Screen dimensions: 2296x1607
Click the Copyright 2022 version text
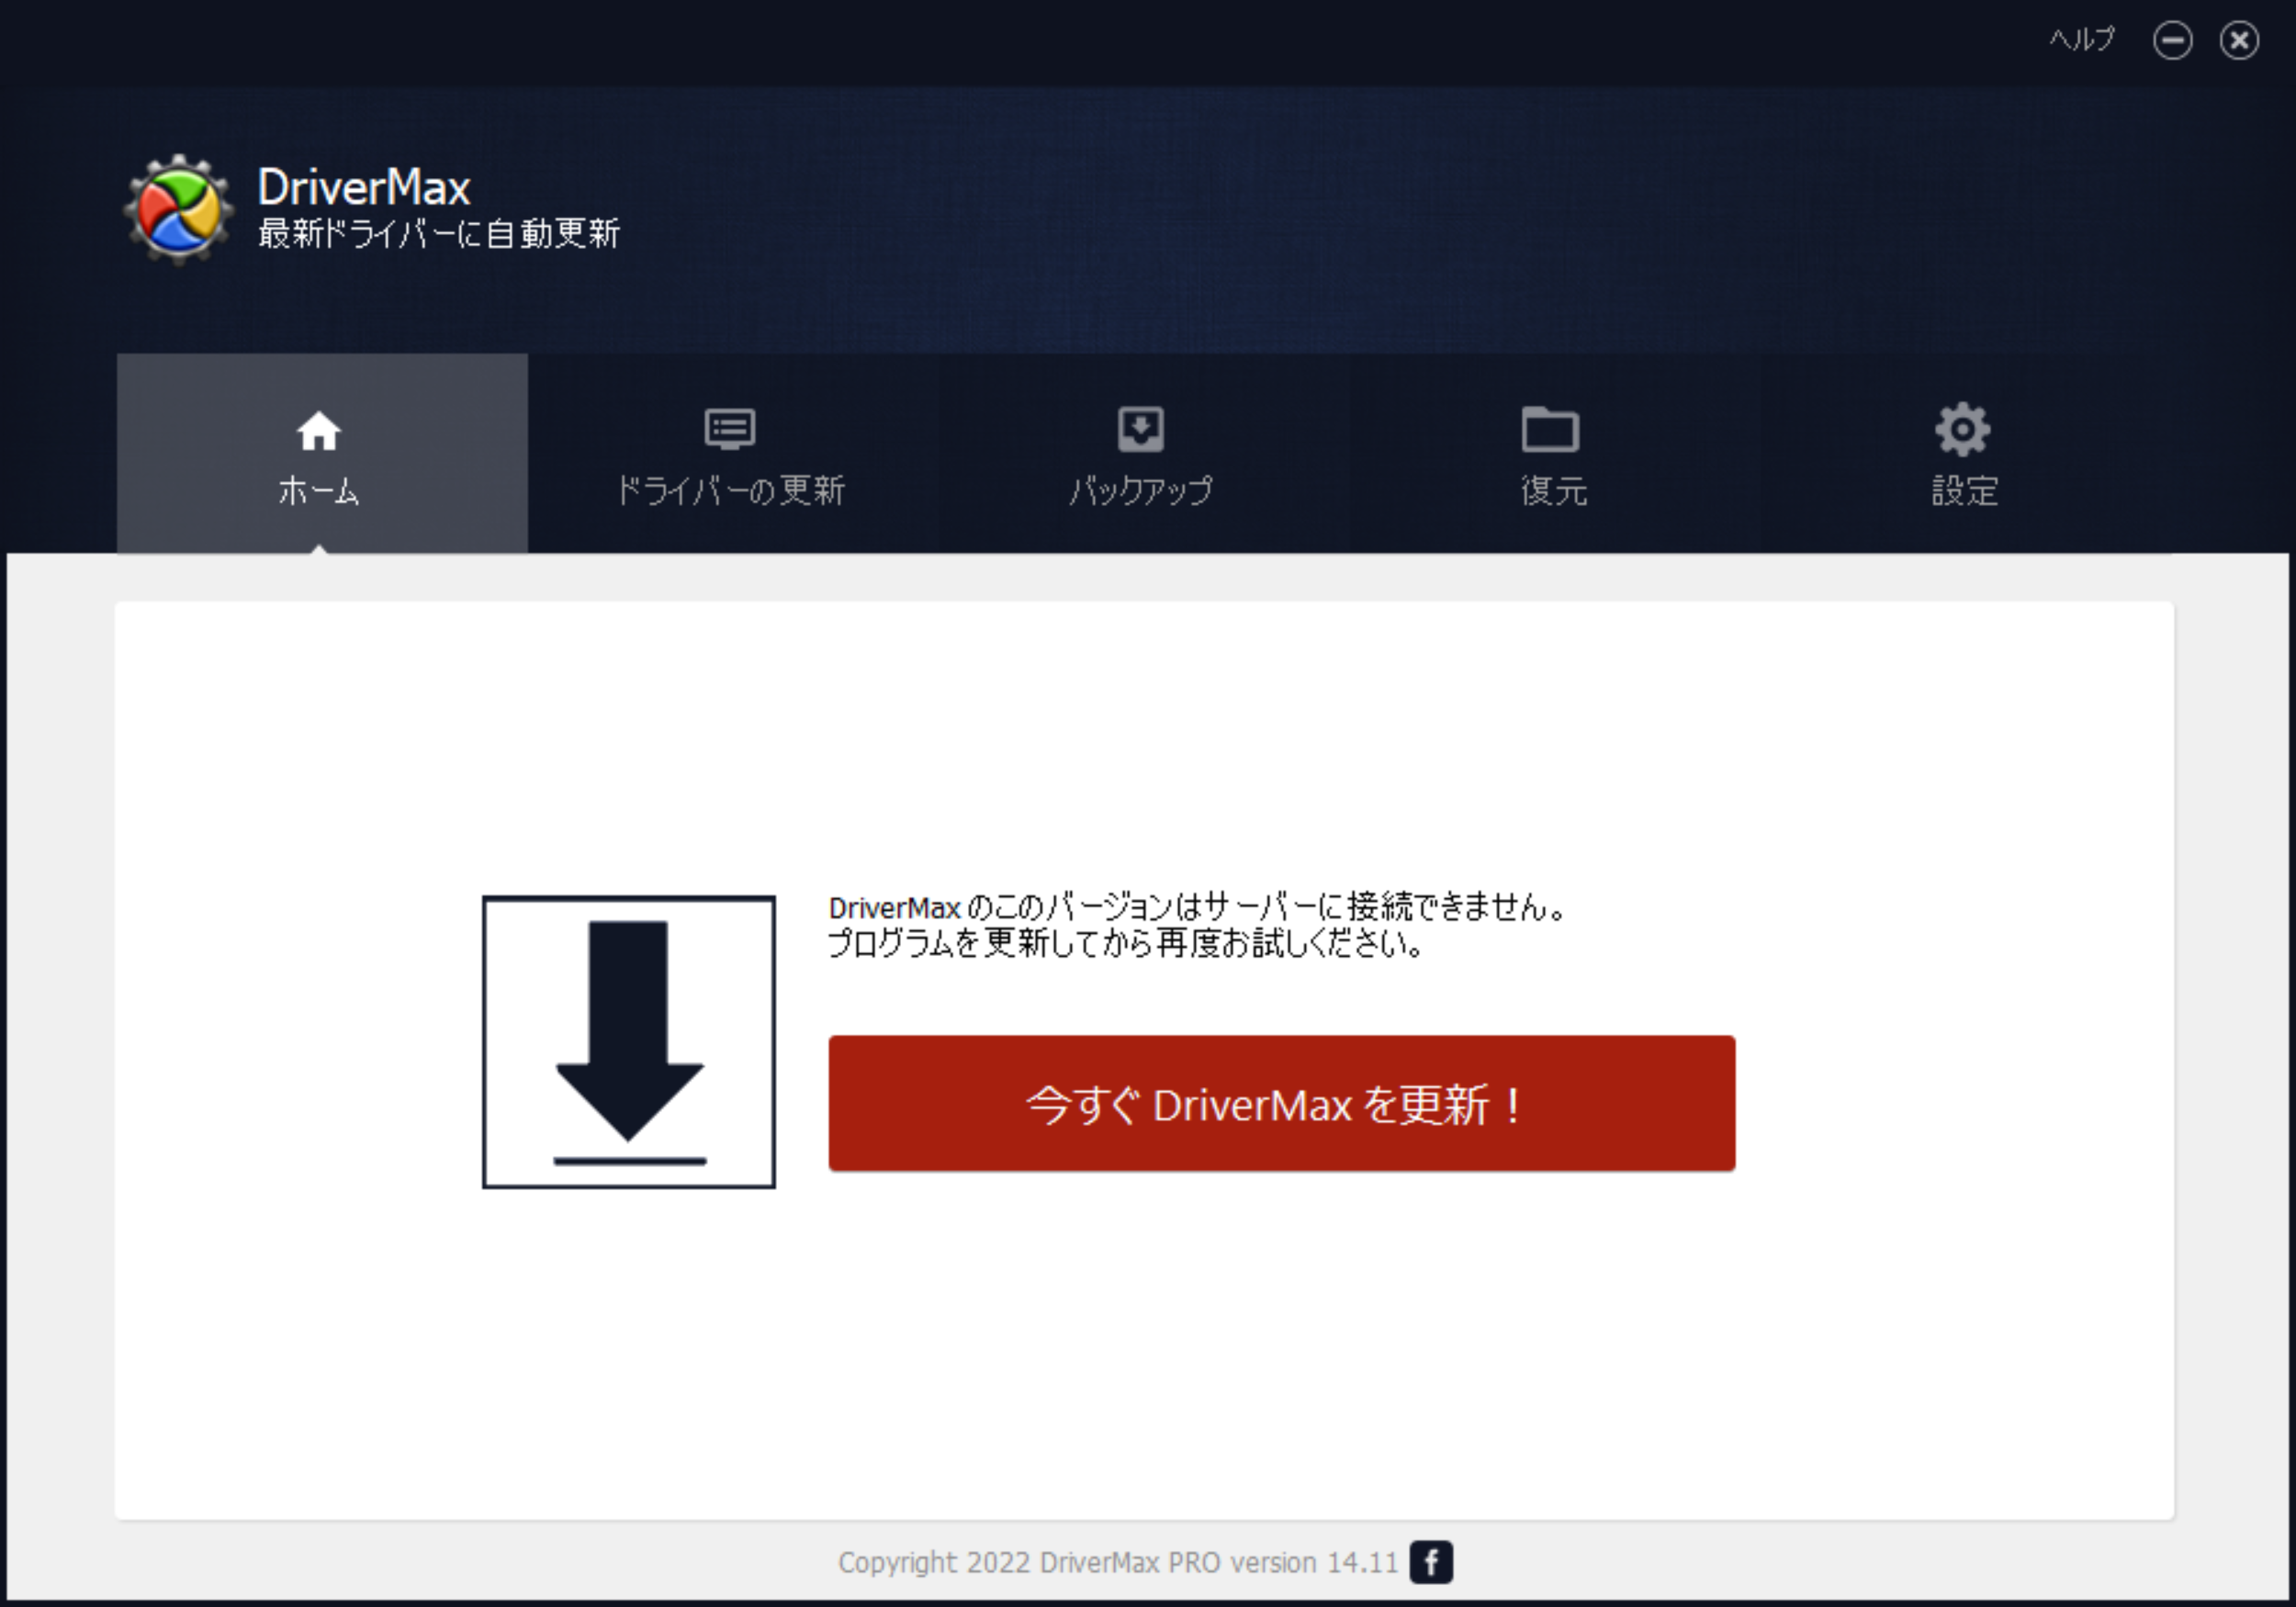click(x=1117, y=1562)
